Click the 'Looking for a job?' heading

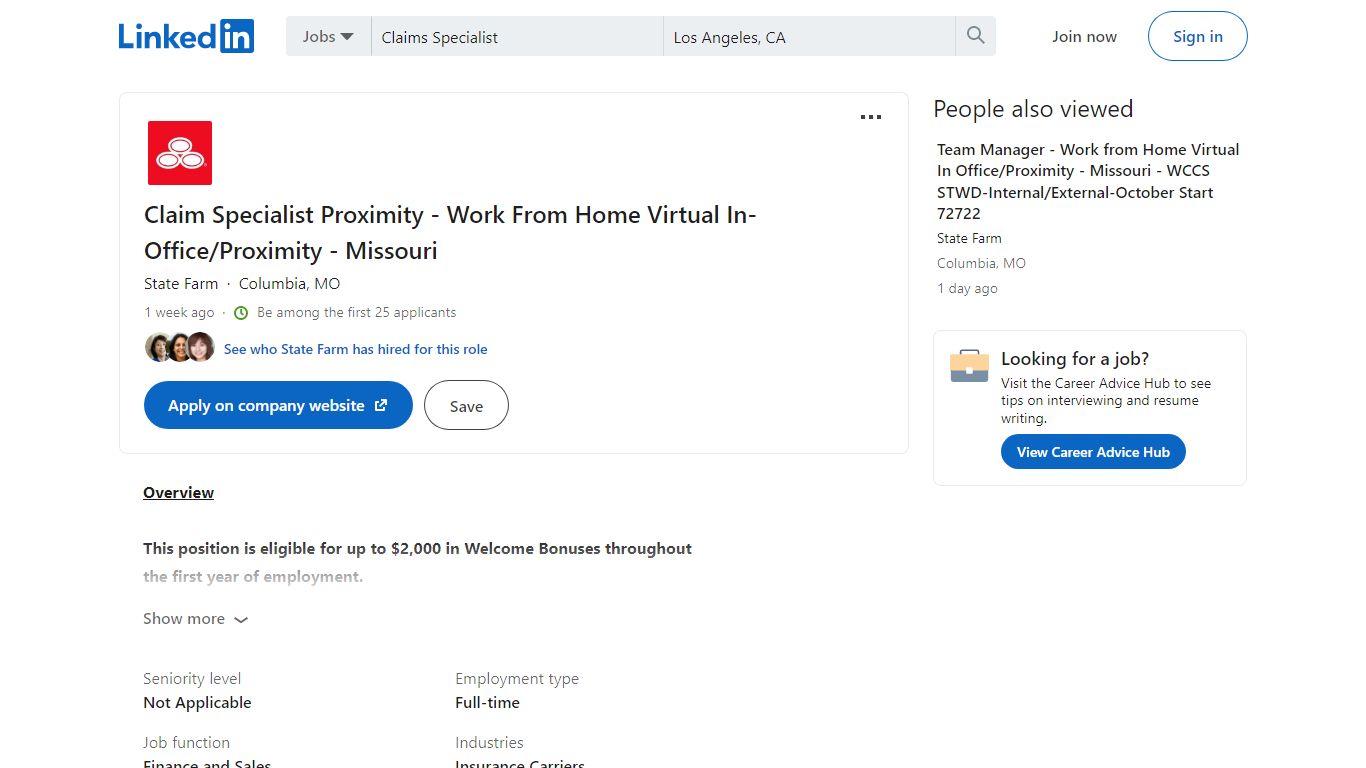1075,359
